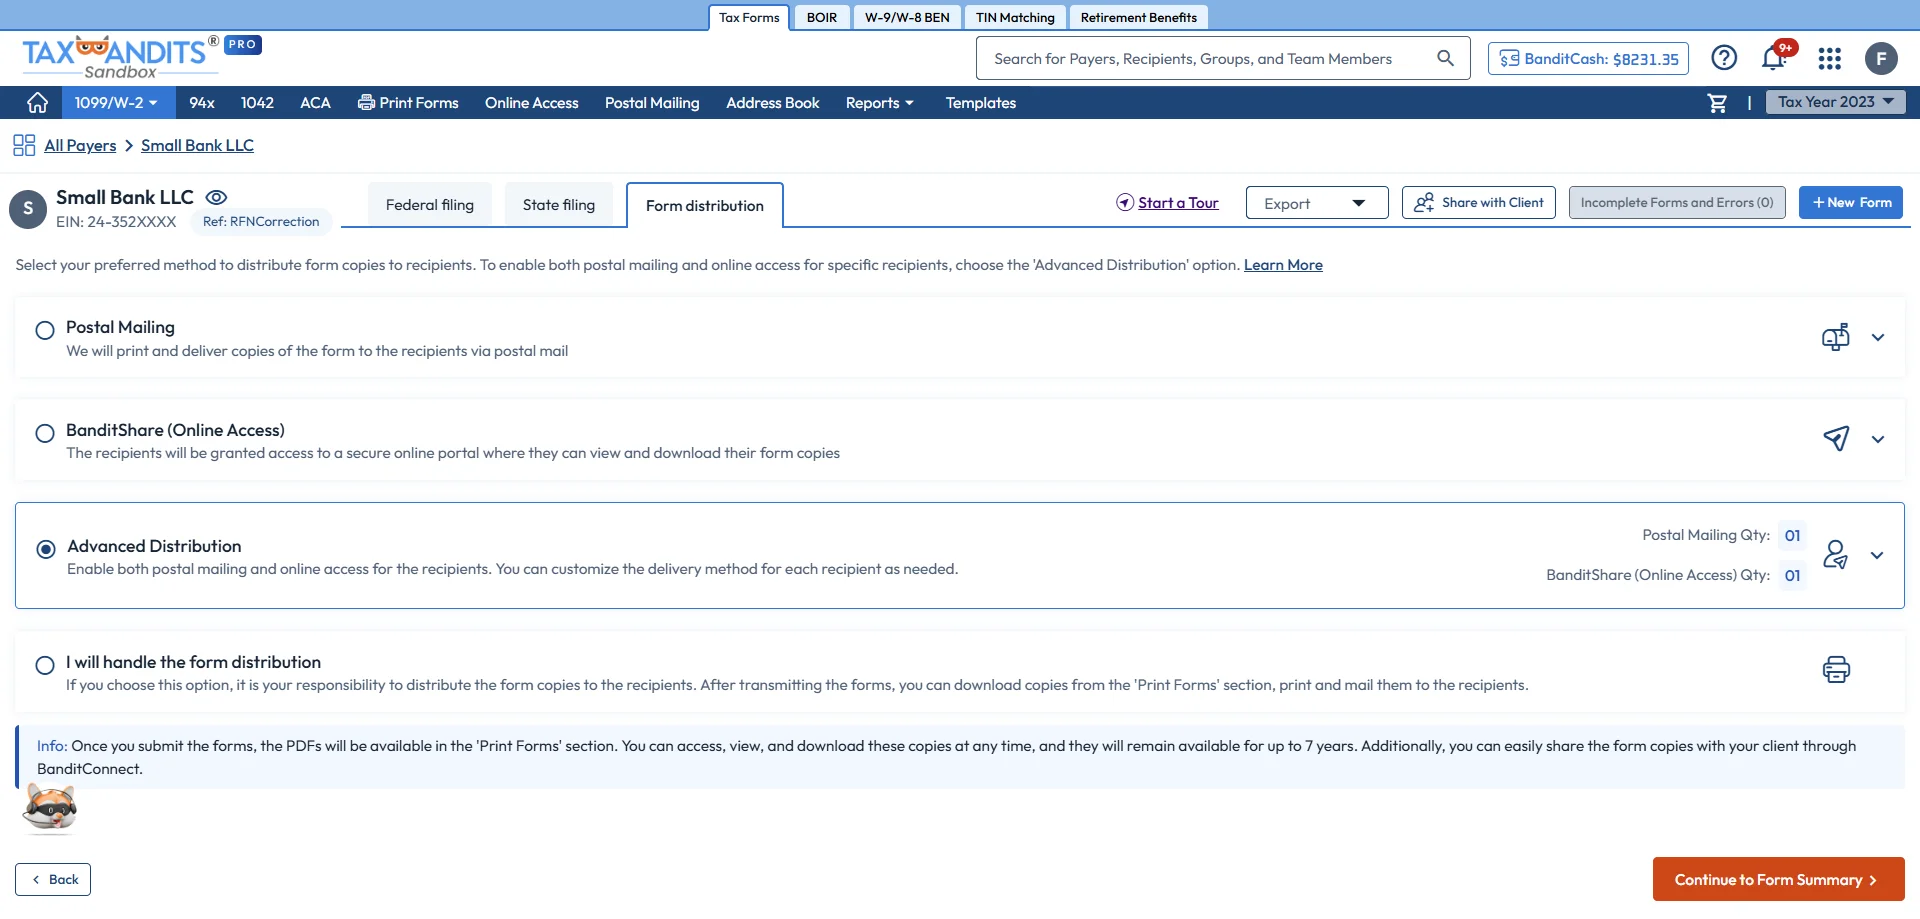
Task: Click Continue to Form Summary
Action: [x=1778, y=879]
